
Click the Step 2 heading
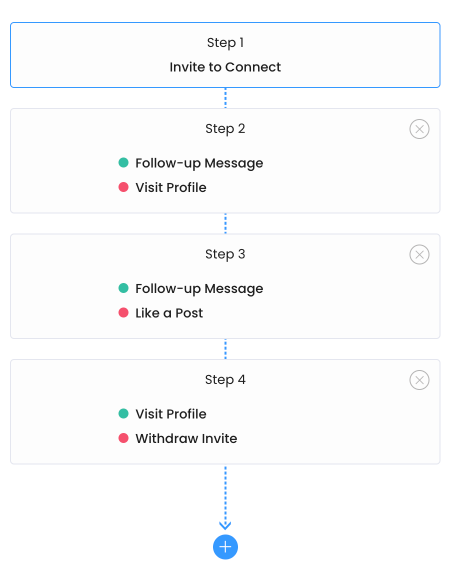225,129
